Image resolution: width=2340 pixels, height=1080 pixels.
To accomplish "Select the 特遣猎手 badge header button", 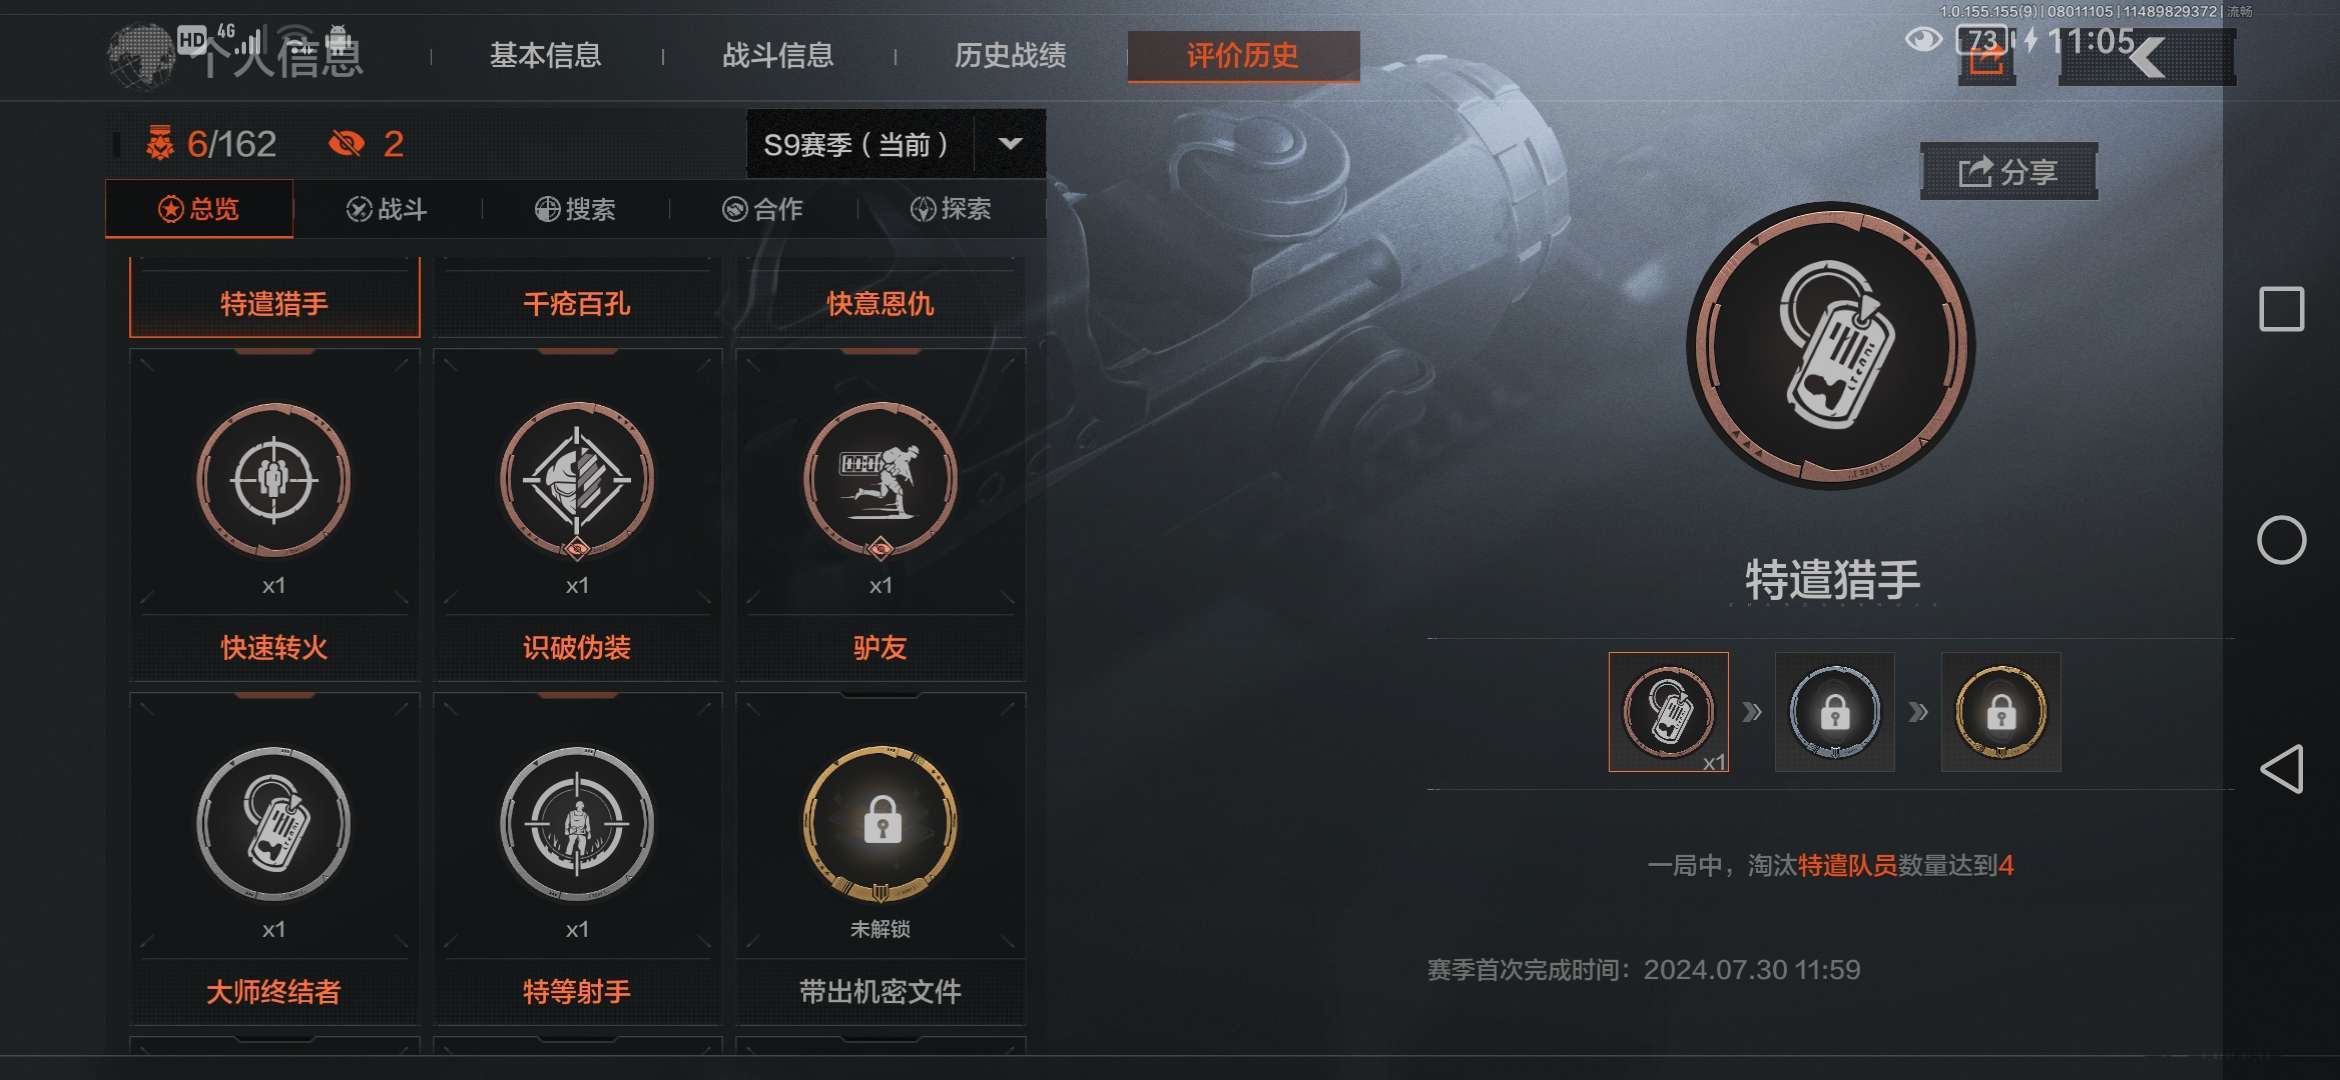I will pyautogui.click(x=274, y=303).
